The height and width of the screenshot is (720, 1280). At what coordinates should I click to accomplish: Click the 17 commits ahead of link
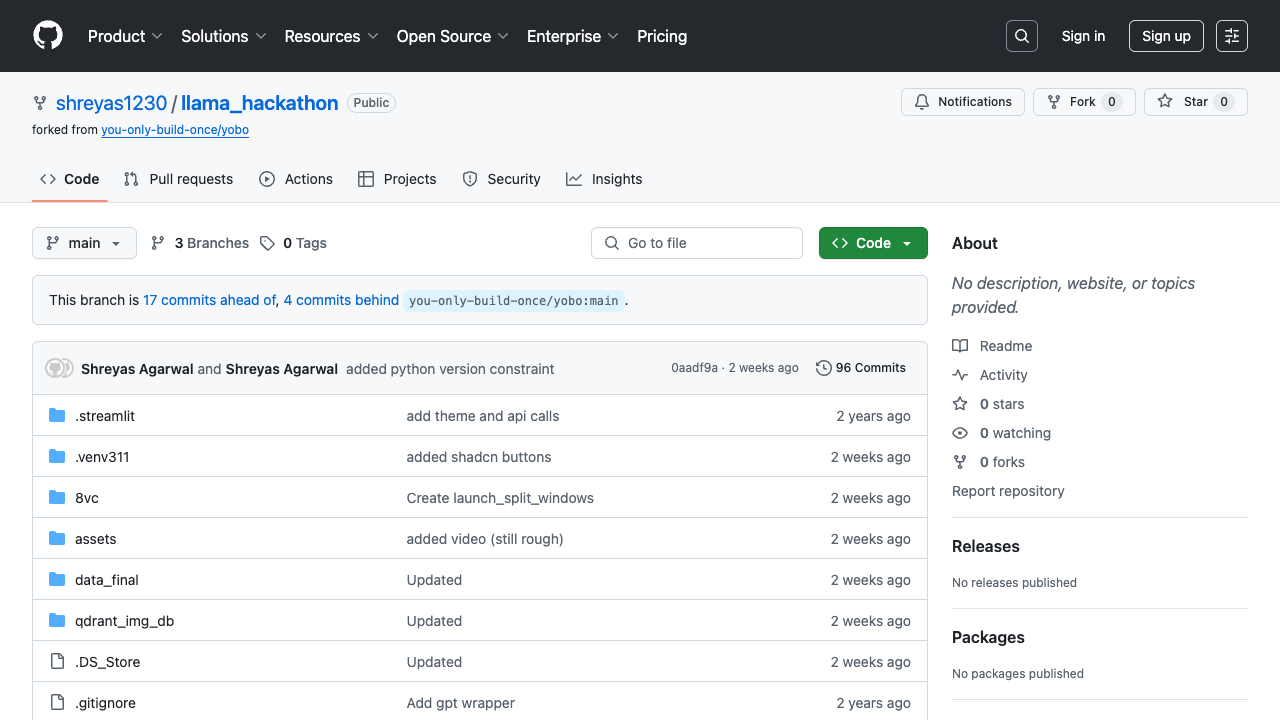point(209,300)
